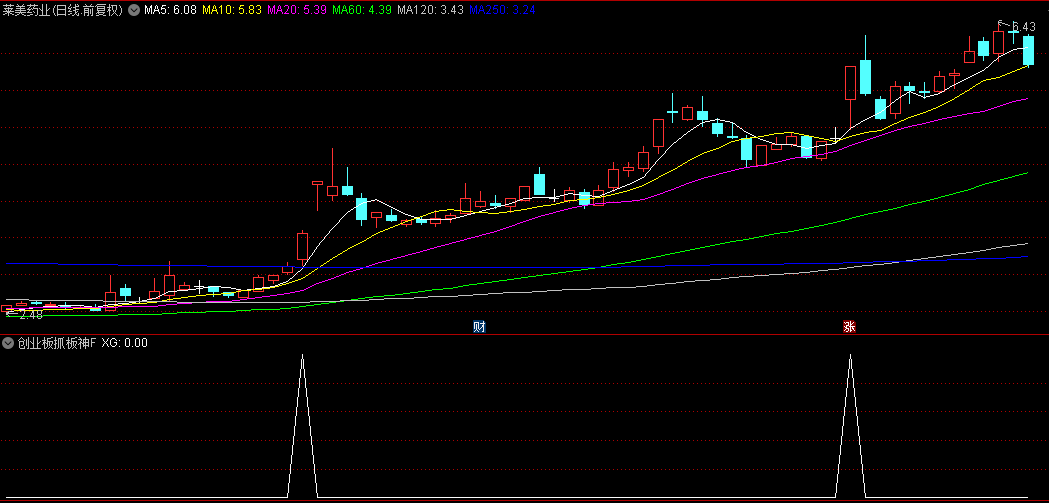Viewport: 1049px width, 503px height.
Task: Select the MA120 indicator label
Action: point(430,10)
